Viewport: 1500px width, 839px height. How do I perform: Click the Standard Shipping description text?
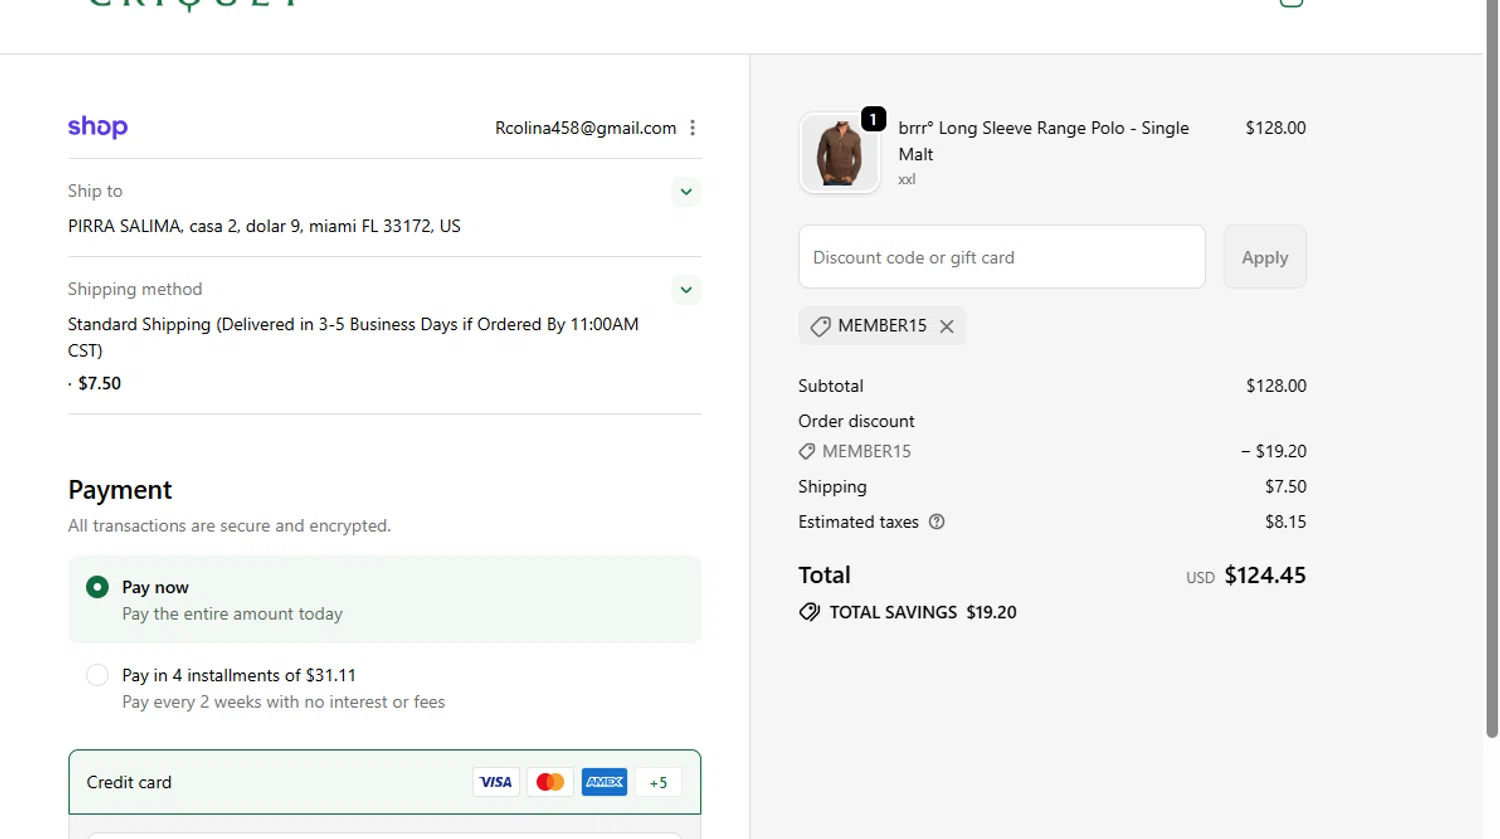[353, 337]
